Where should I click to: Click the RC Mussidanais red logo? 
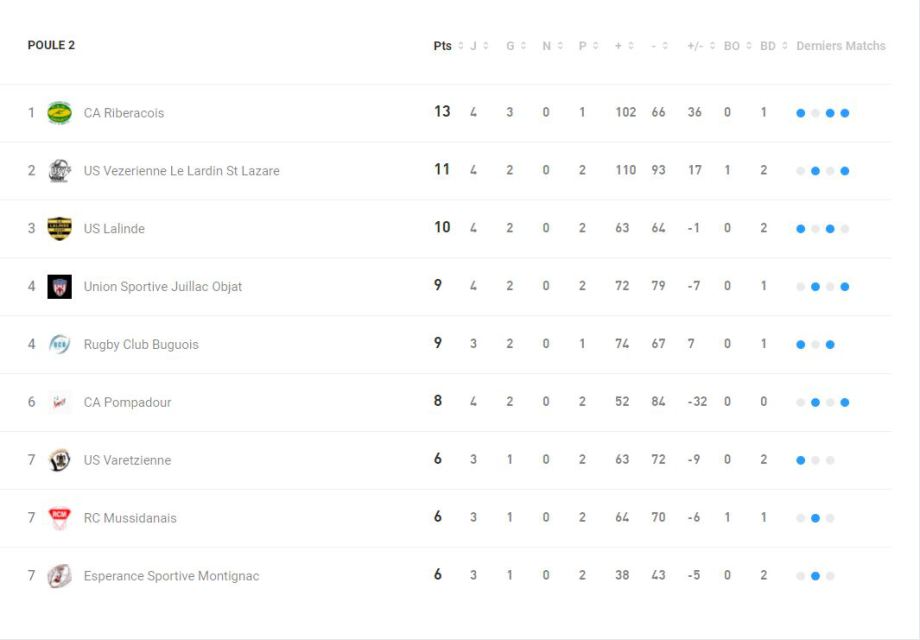click(x=59, y=518)
